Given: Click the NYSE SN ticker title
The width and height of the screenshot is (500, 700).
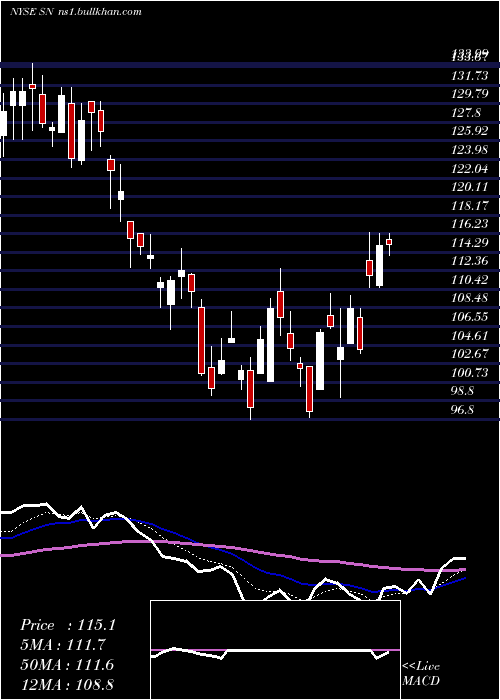Looking at the screenshot, I should tap(30, 12).
